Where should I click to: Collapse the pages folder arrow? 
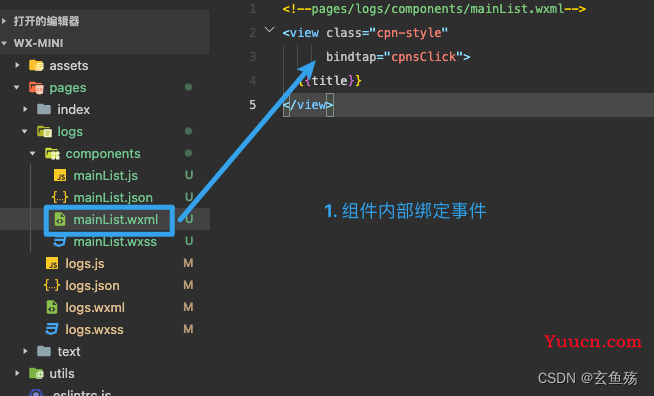(x=17, y=87)
